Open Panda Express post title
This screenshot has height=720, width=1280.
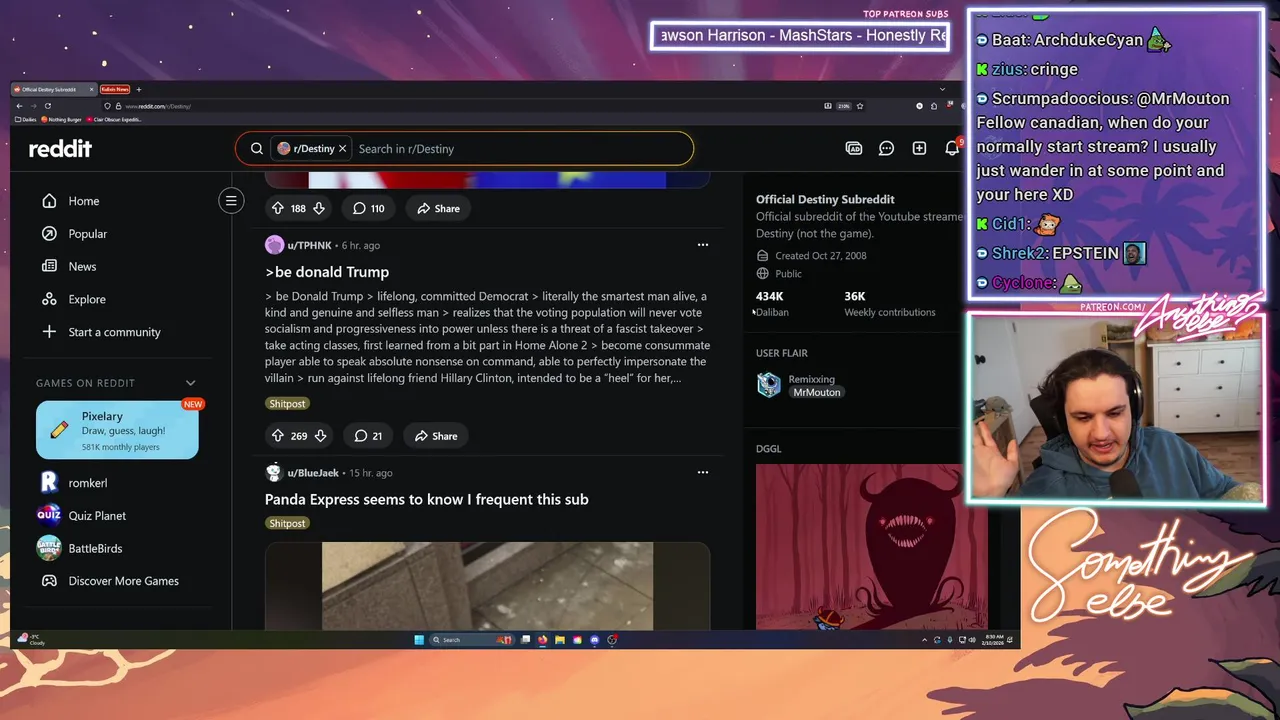[x=427, y=499]
